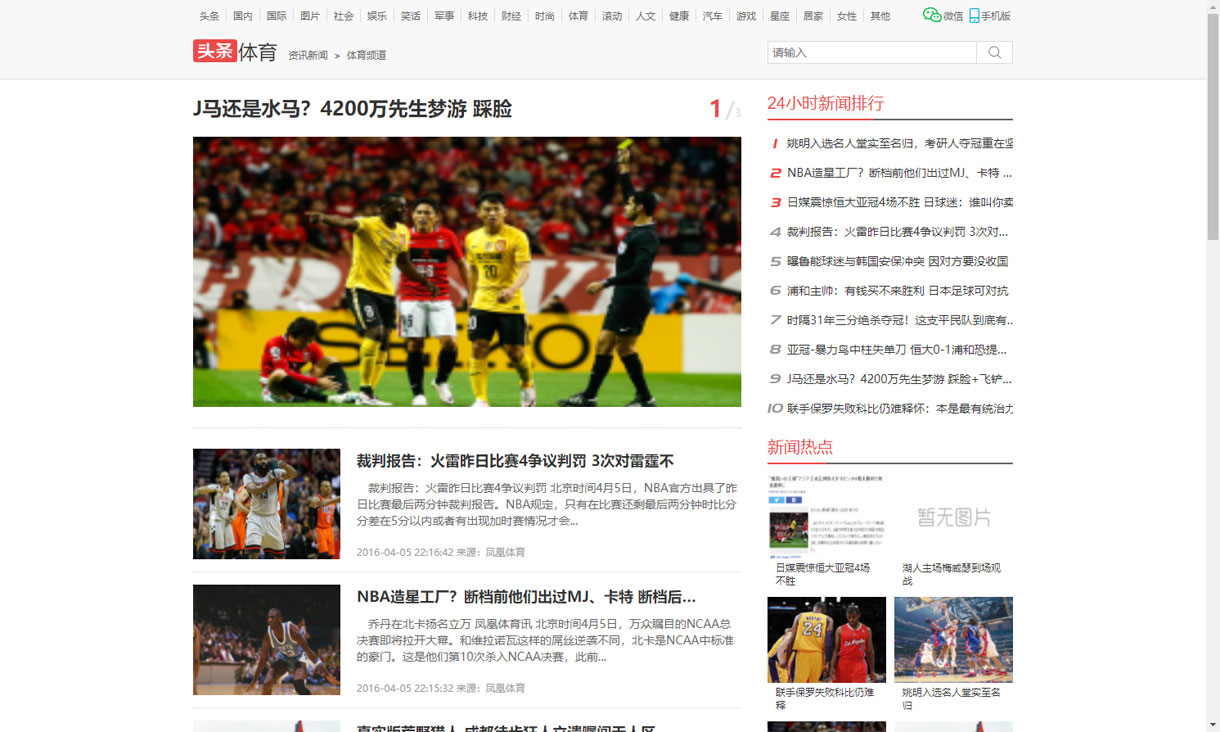Open ranked news item 1 about 姚明入选名人堂

click(899, 144)
